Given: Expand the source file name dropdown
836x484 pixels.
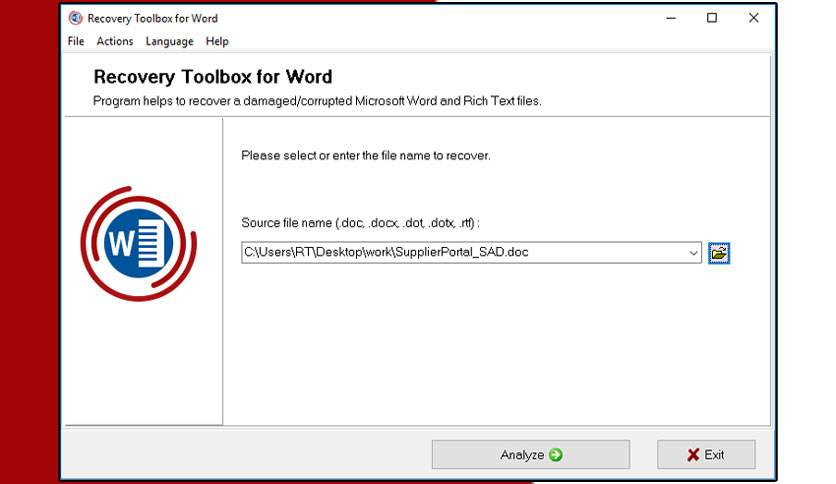Looking at the screenshot, I should point(693,253).
